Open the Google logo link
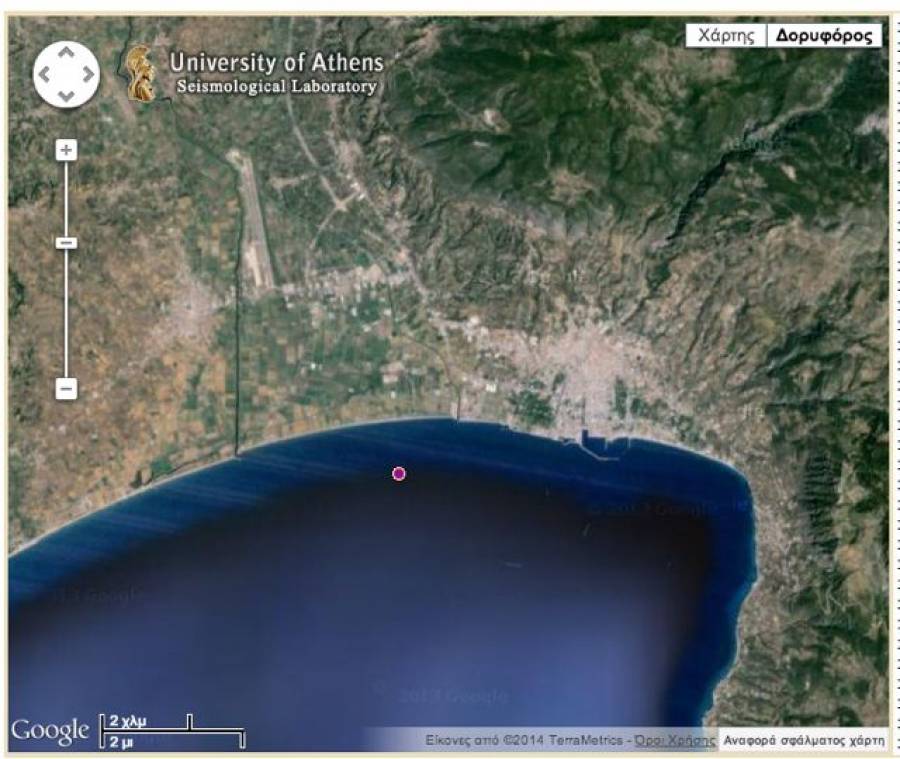Screen dimensions: 900x759 click(x=50, y=731)
